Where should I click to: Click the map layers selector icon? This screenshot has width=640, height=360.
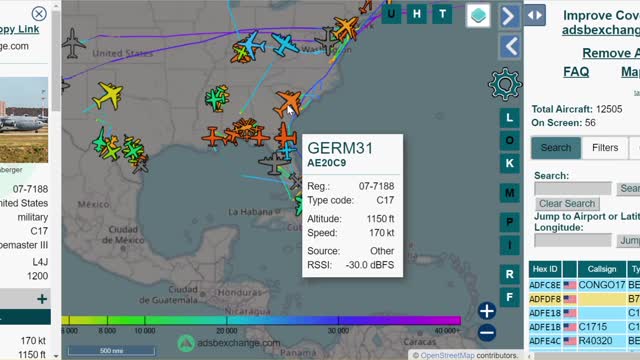click(478, 16)
